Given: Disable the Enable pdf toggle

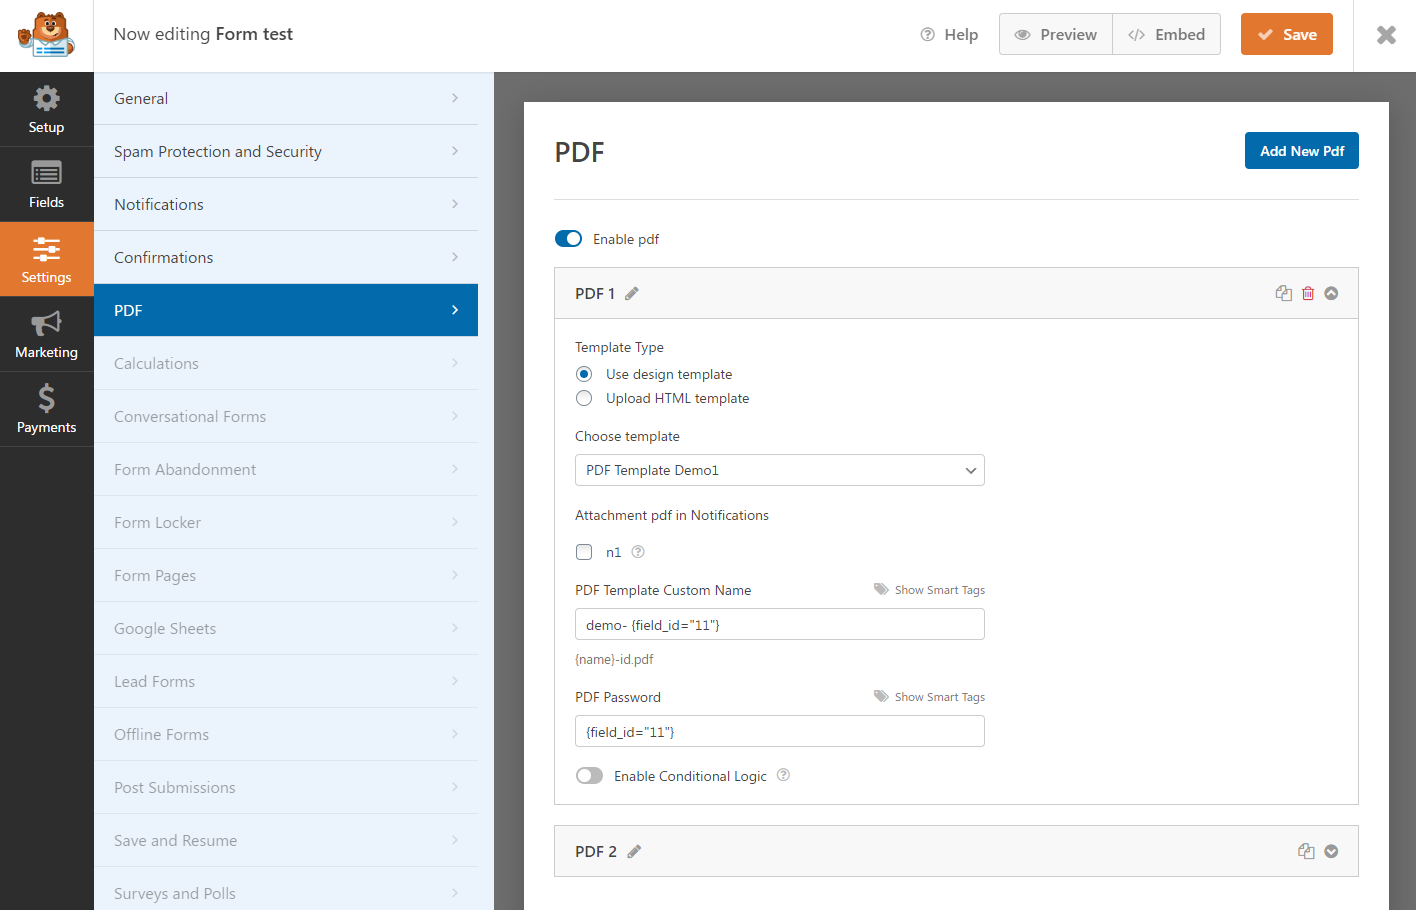Looking at the screenshot, I should pos(568,239).
